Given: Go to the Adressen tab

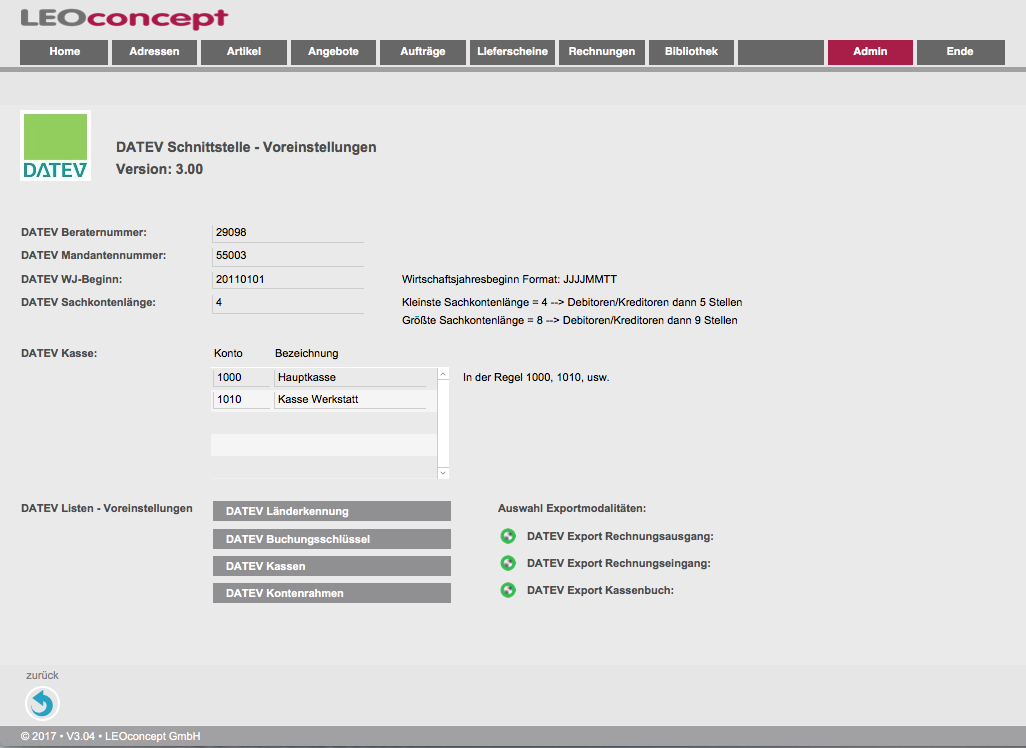Looking at the screenshot, I should 154,52.
